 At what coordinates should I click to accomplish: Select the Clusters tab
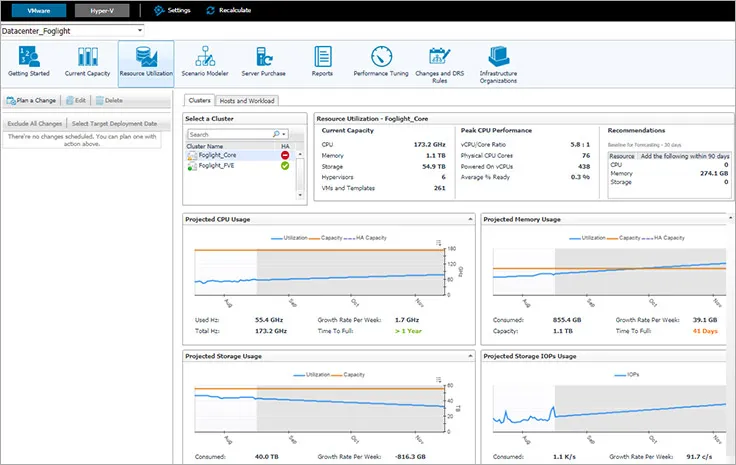[x=199, y=100]
